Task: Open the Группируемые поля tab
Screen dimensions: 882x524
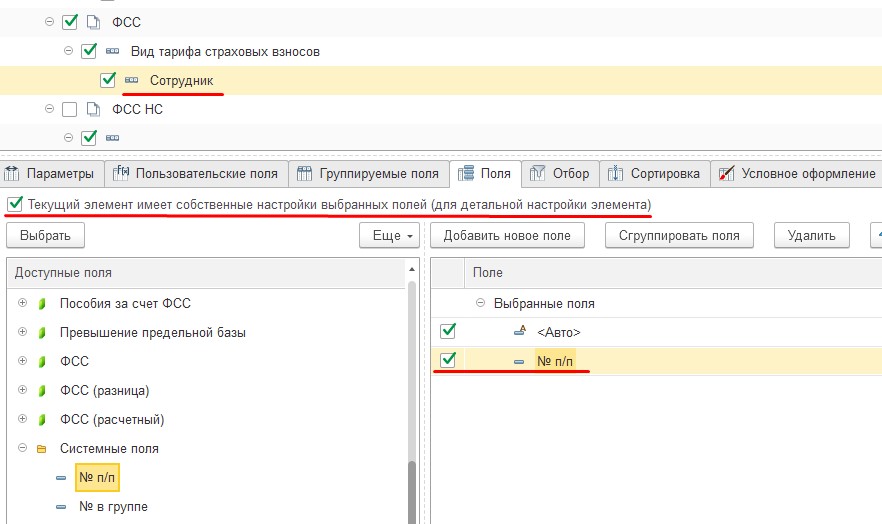Action: pyautogui.click(x=369, y=174)
